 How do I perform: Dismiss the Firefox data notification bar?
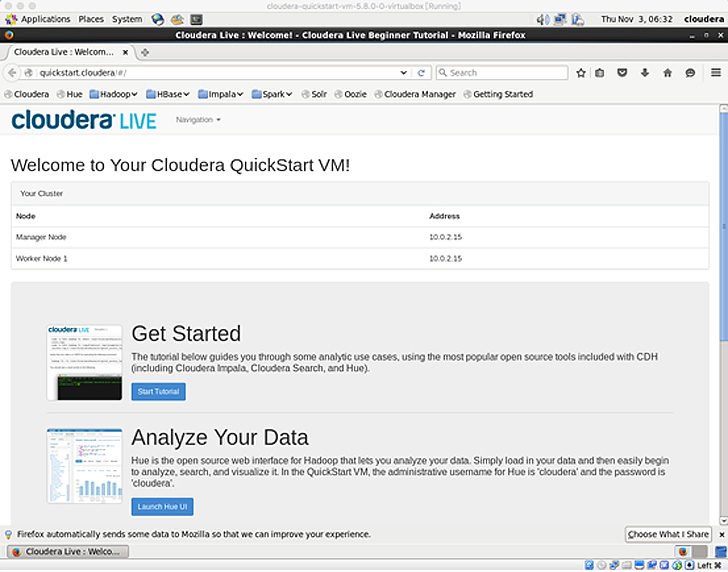[x=722, y=535]
